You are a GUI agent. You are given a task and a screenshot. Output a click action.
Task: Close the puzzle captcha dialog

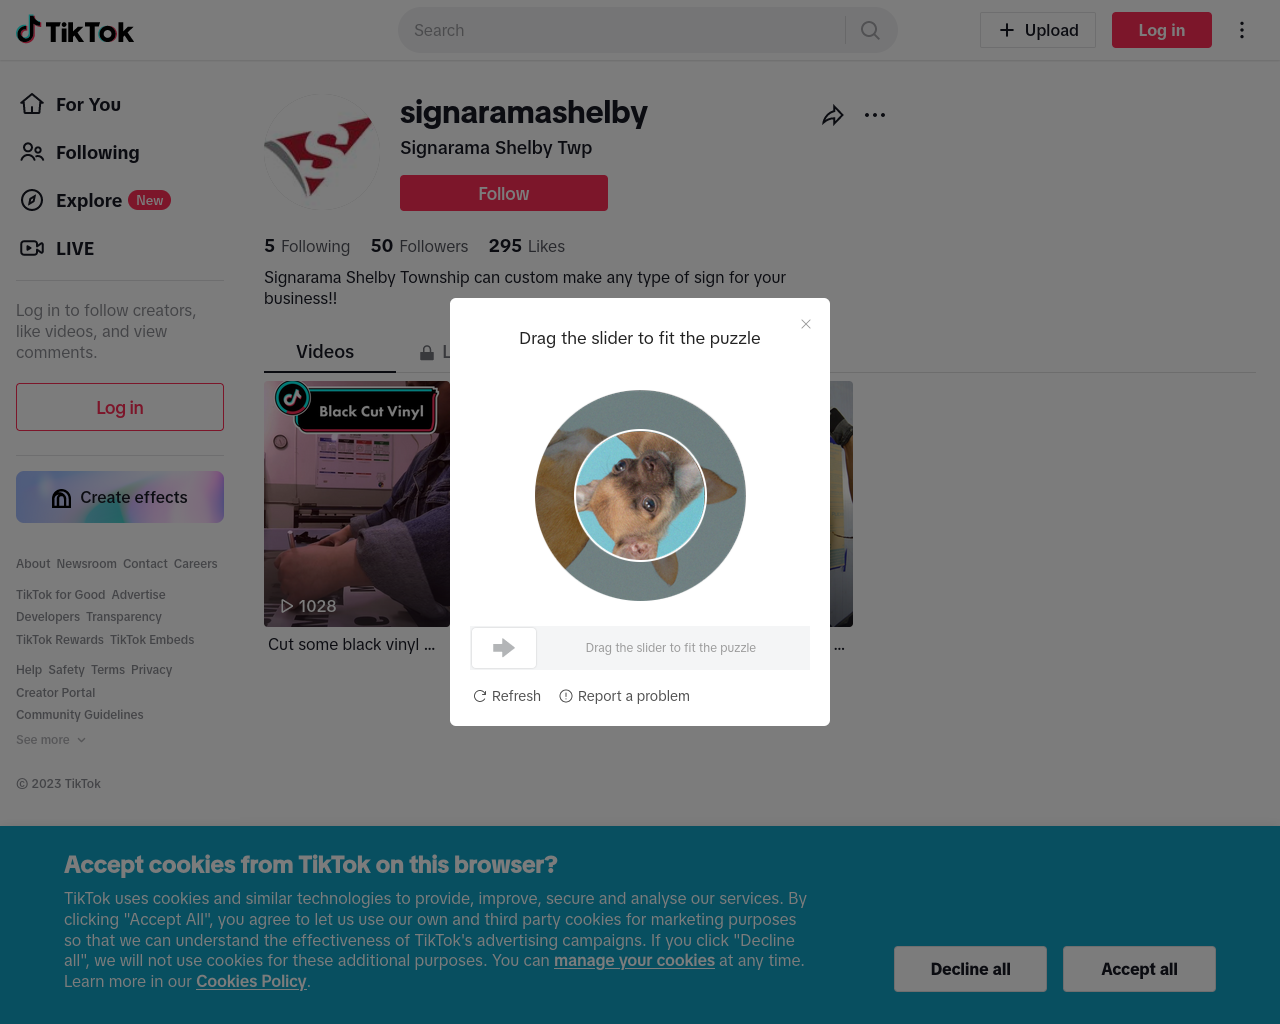(x=806, y=324)
